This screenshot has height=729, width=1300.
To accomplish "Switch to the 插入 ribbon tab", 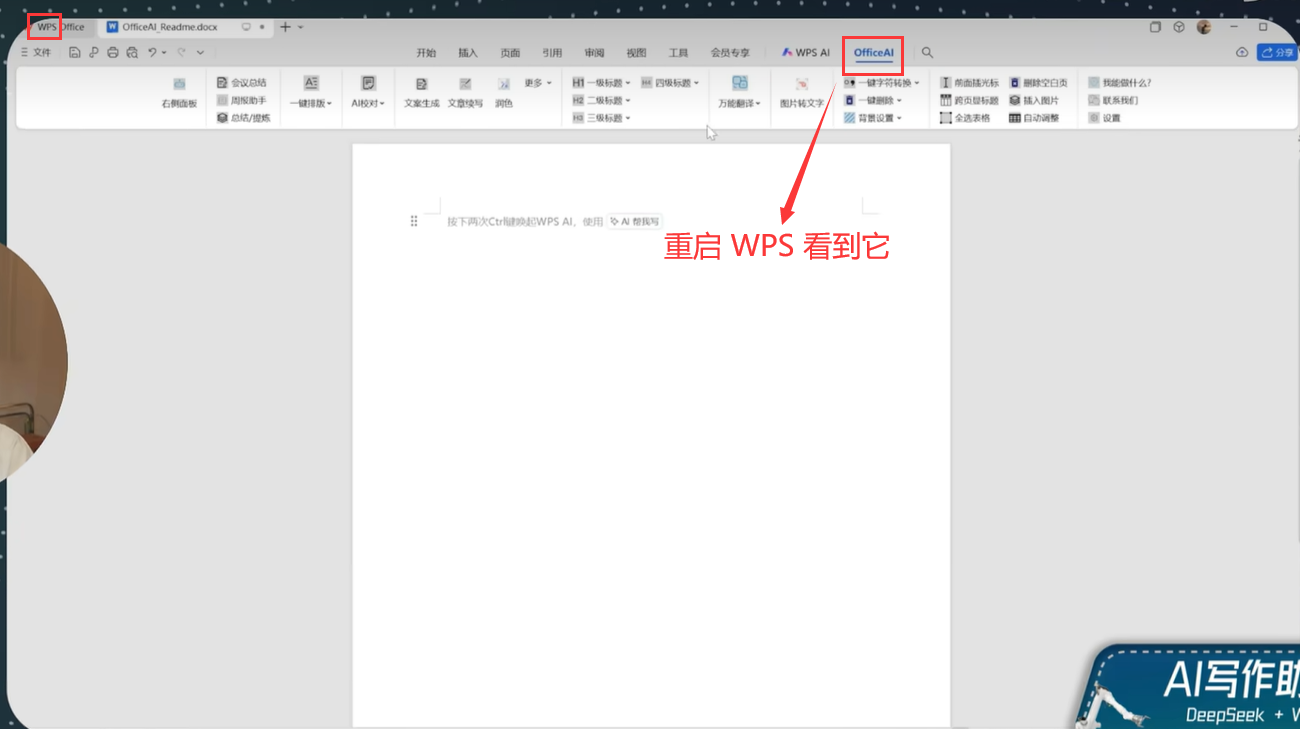I will pos(468,52).
